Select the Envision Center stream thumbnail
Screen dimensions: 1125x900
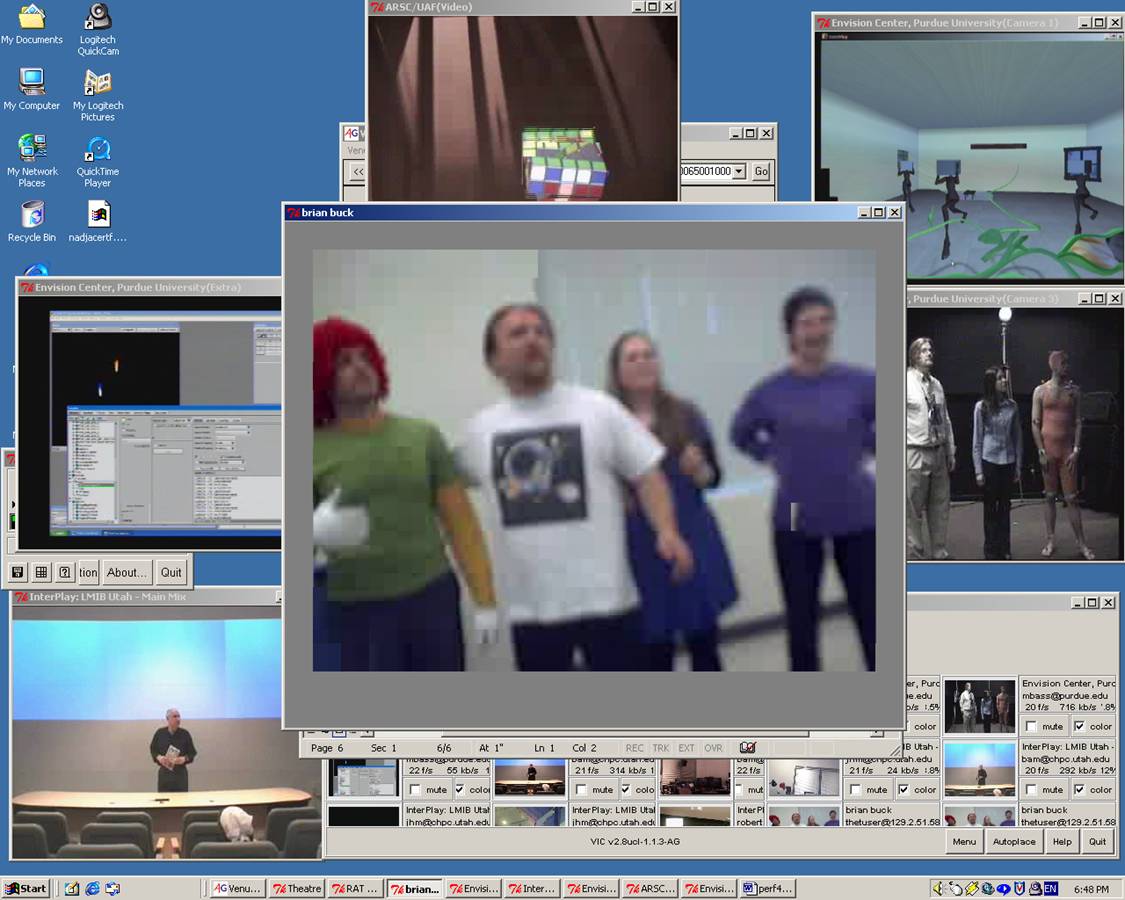point(979,706)
